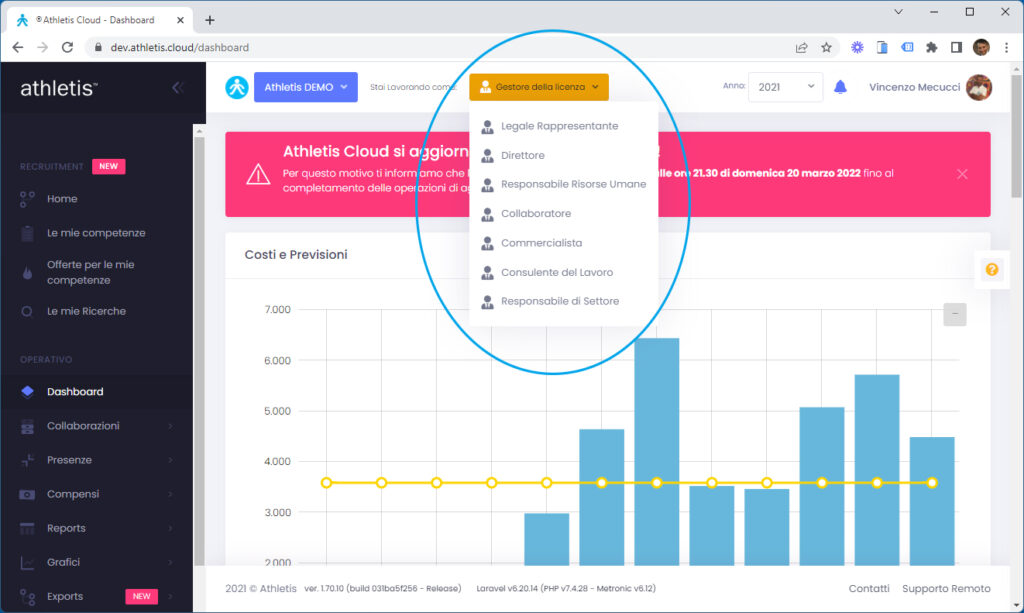Click the tallest blue bar in chart
1024x613 pixels.
pos(656,452)
